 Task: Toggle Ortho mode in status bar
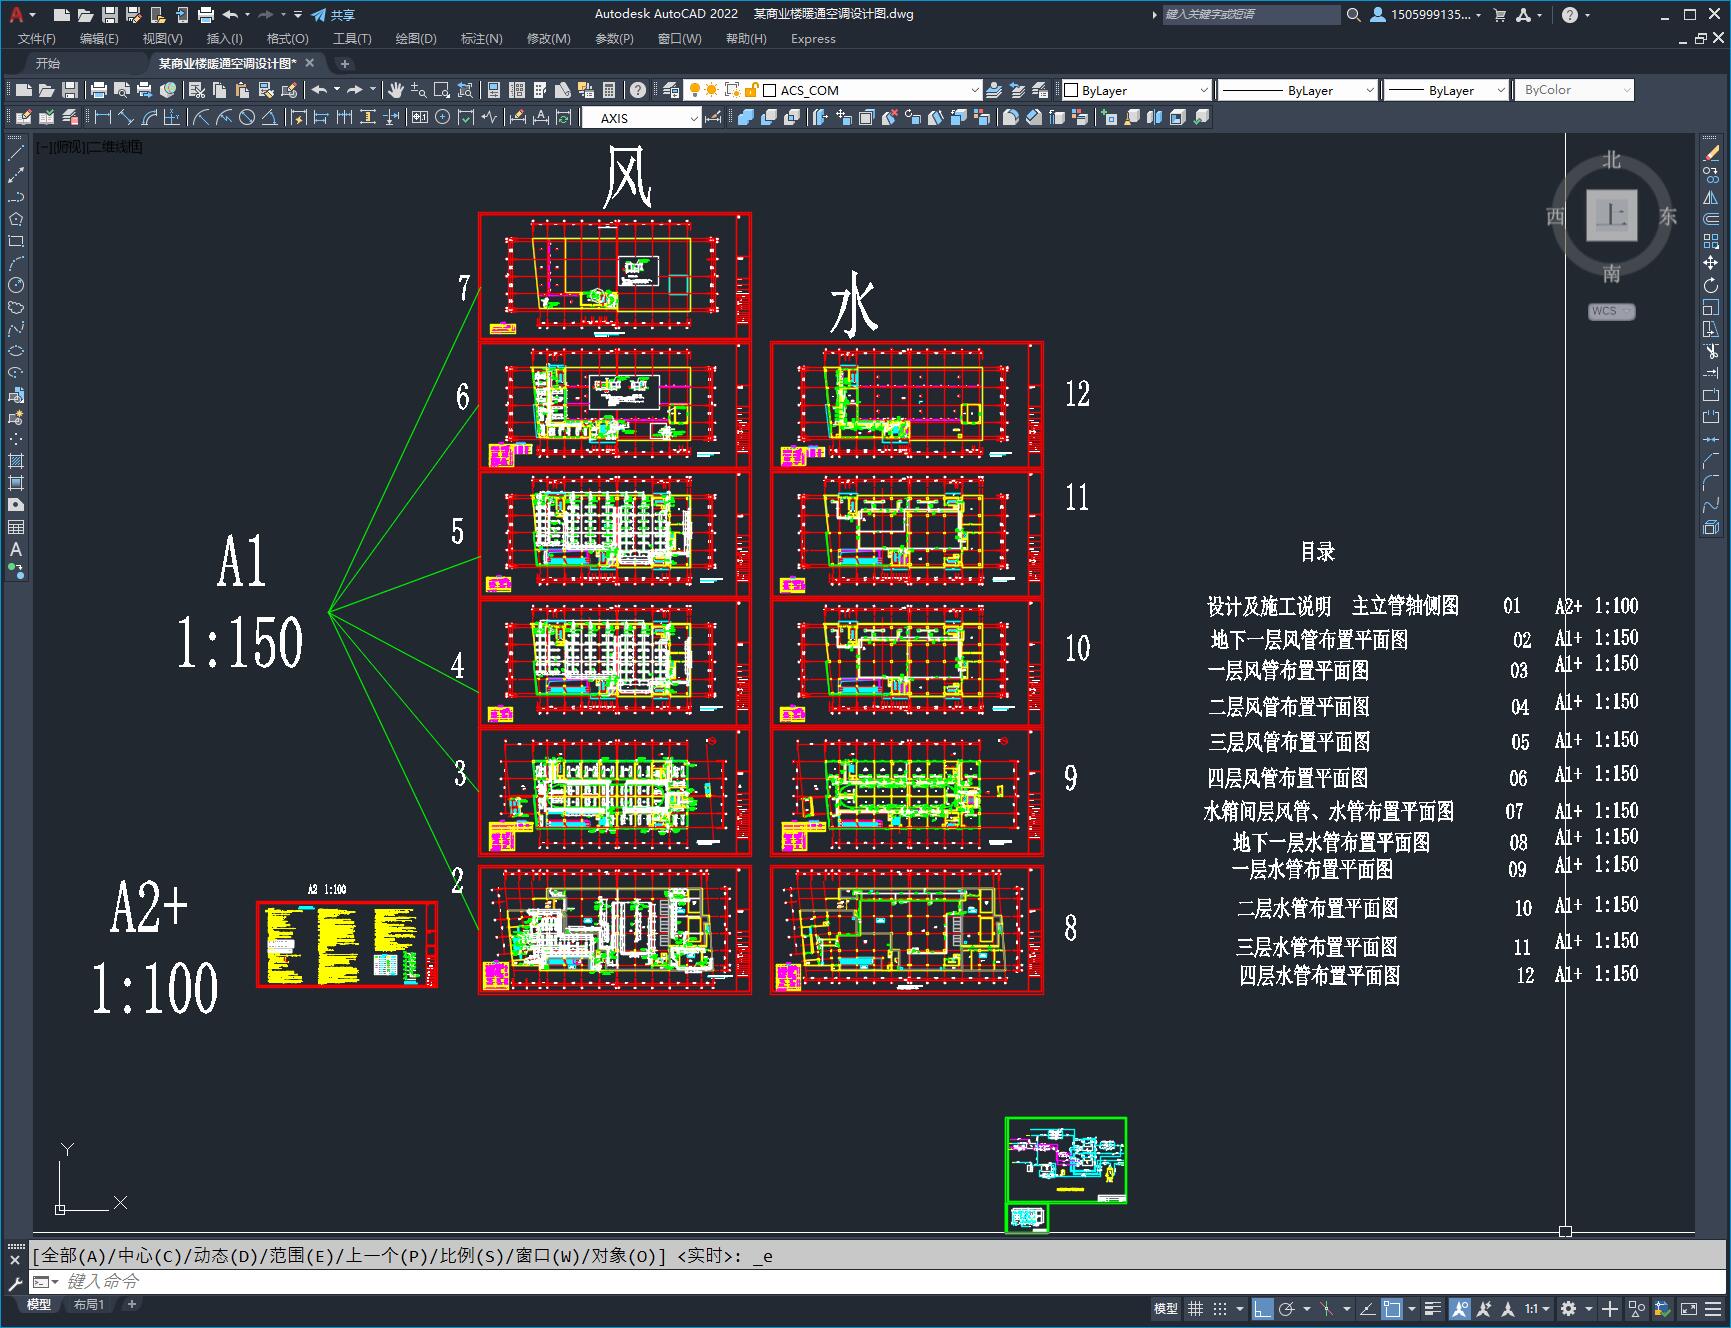coord(1263,1308)
